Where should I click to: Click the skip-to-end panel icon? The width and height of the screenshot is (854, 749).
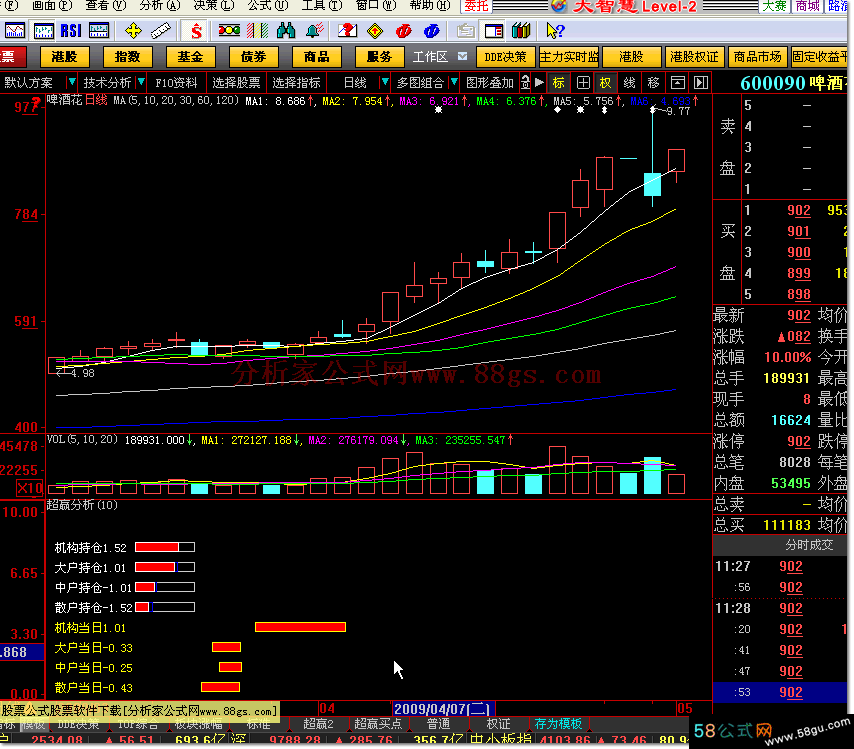[x=701, y=83]
